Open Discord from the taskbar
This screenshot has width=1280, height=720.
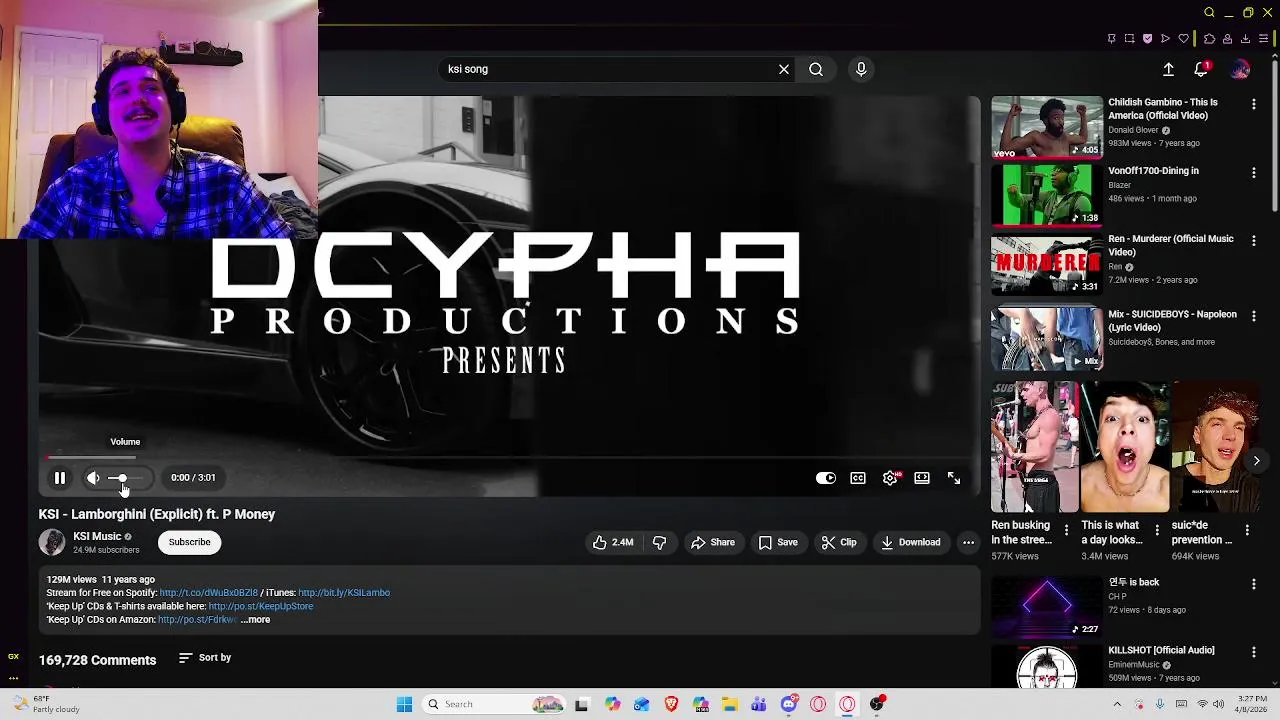[789, 705]
